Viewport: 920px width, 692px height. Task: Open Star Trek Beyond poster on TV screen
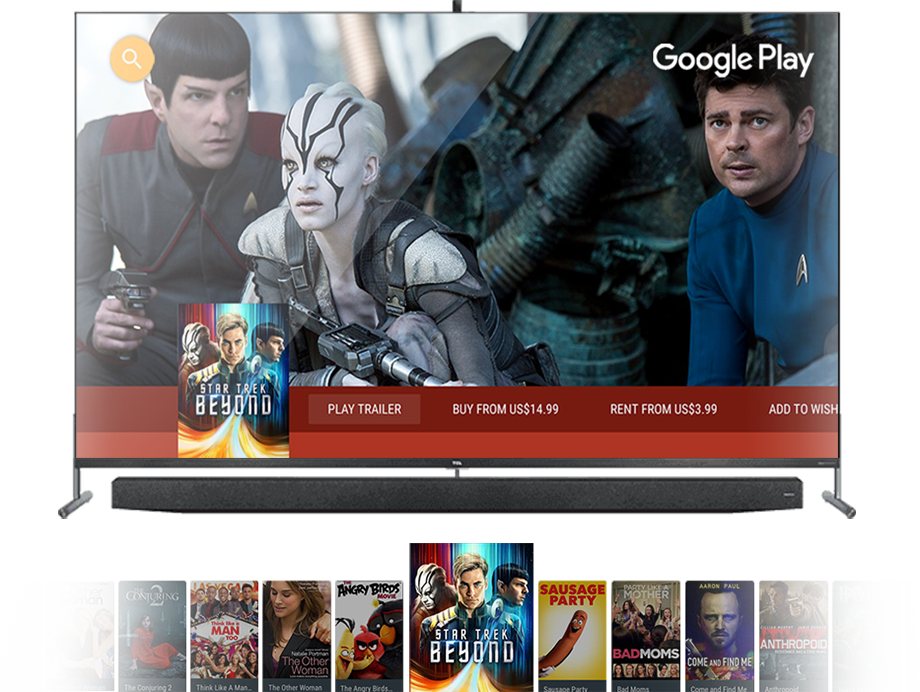234,380
